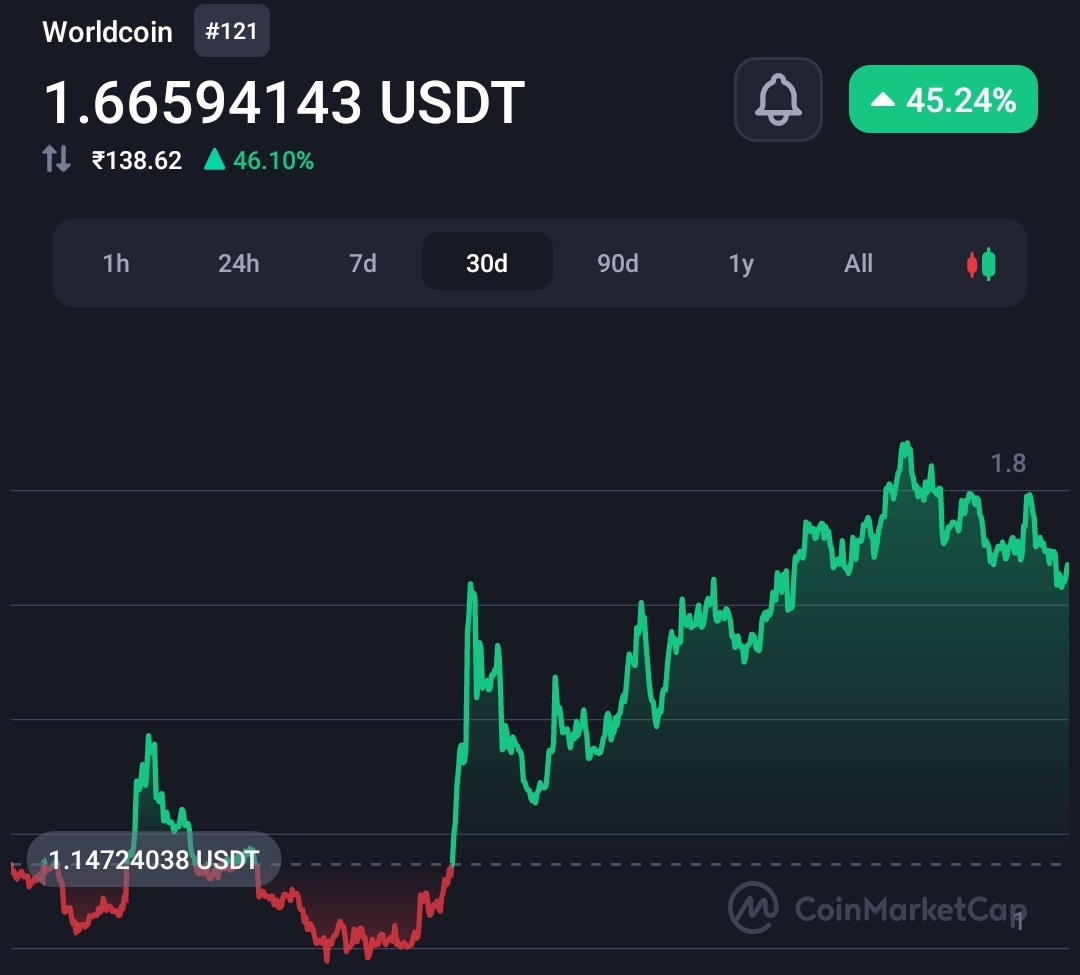Tap the ₹138.62 rupee price

pos(137,160)
